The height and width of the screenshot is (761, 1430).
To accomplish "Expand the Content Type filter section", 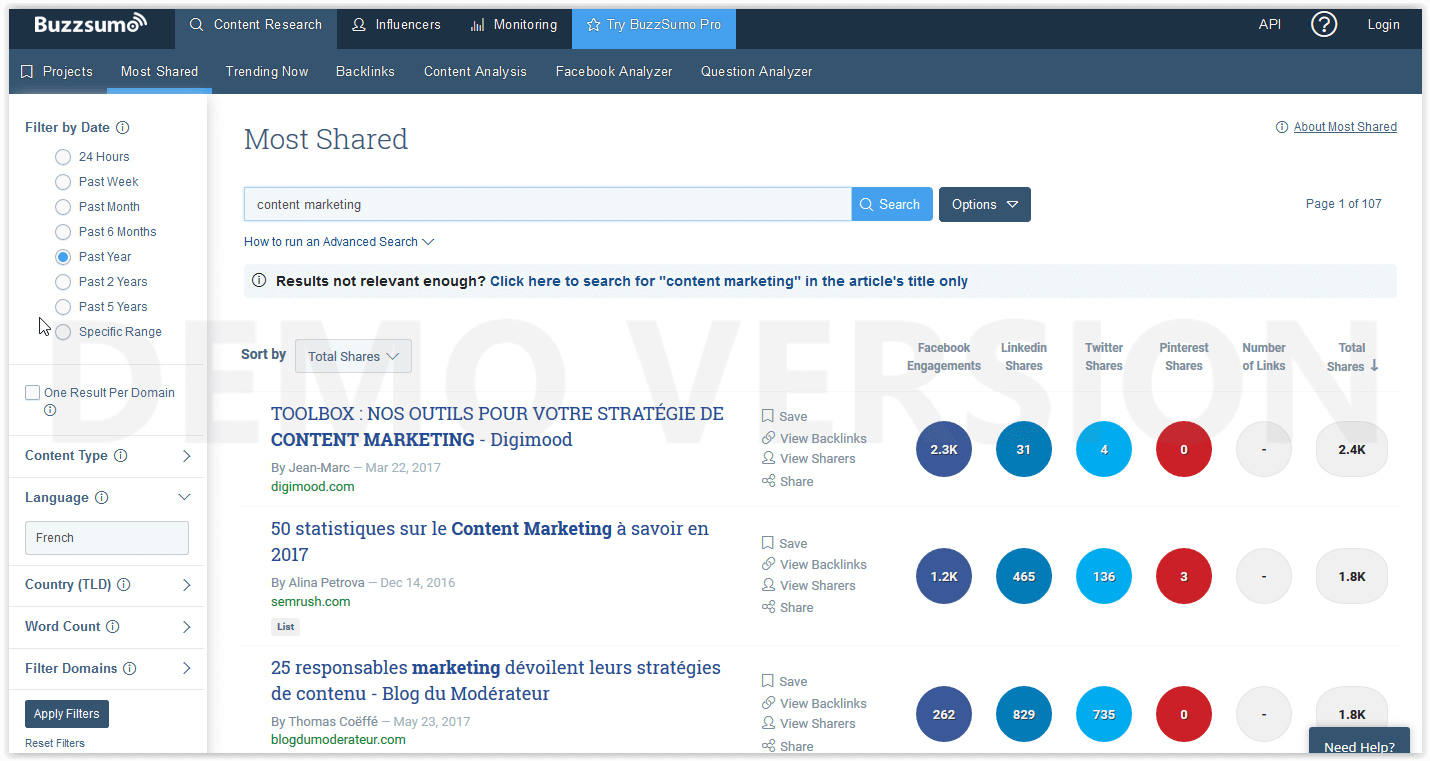I will 186,456.
